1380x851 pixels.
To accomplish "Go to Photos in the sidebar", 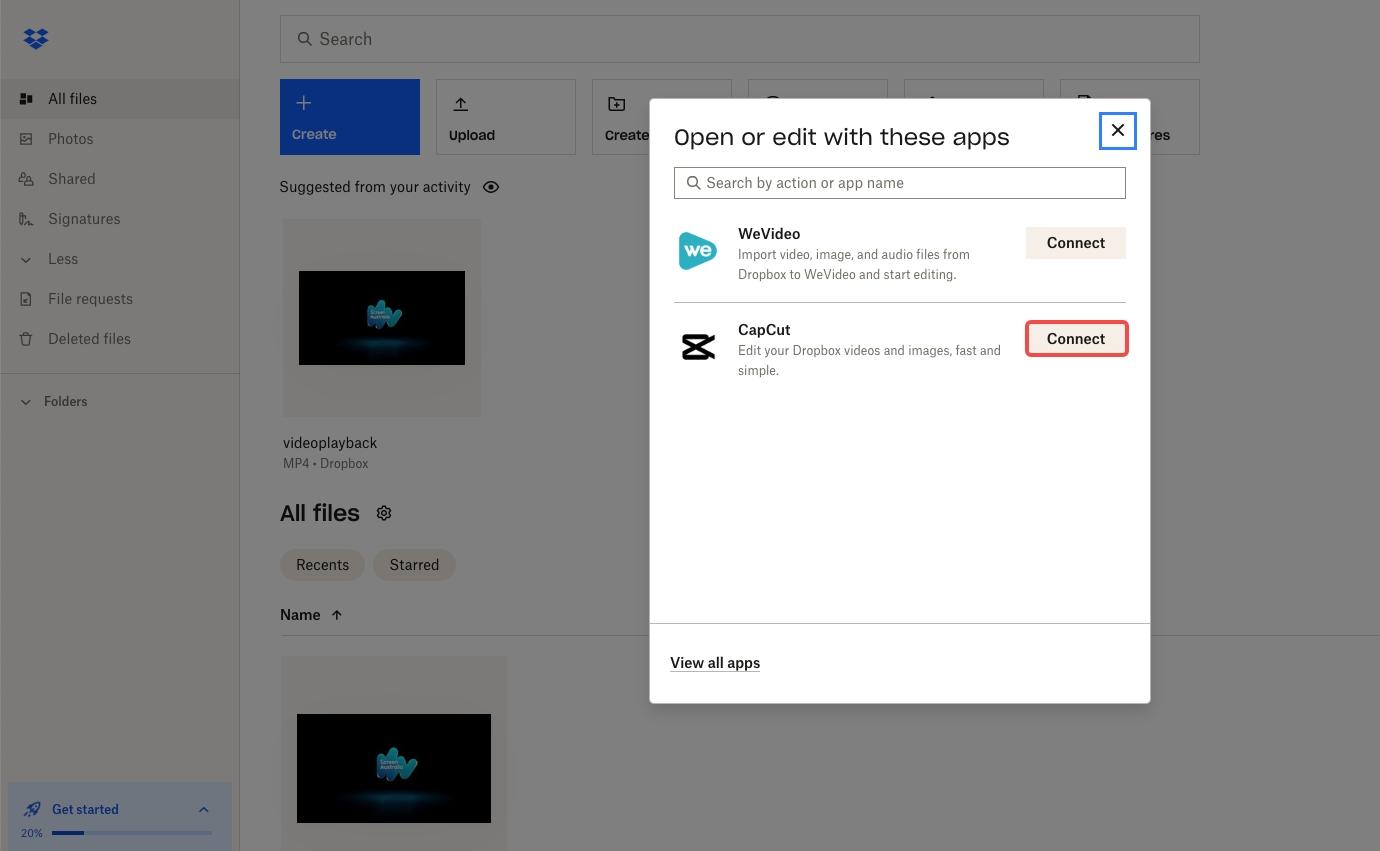I will 119,139.
